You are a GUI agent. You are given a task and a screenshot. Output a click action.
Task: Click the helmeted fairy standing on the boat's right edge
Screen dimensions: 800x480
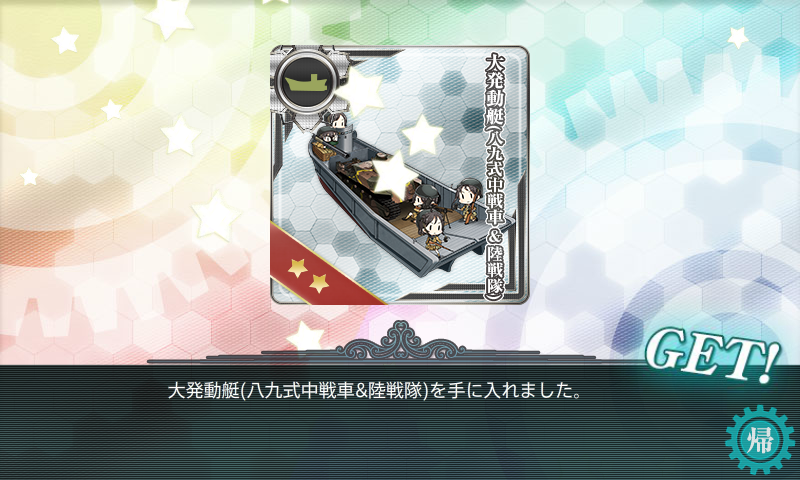coord(466,200)
